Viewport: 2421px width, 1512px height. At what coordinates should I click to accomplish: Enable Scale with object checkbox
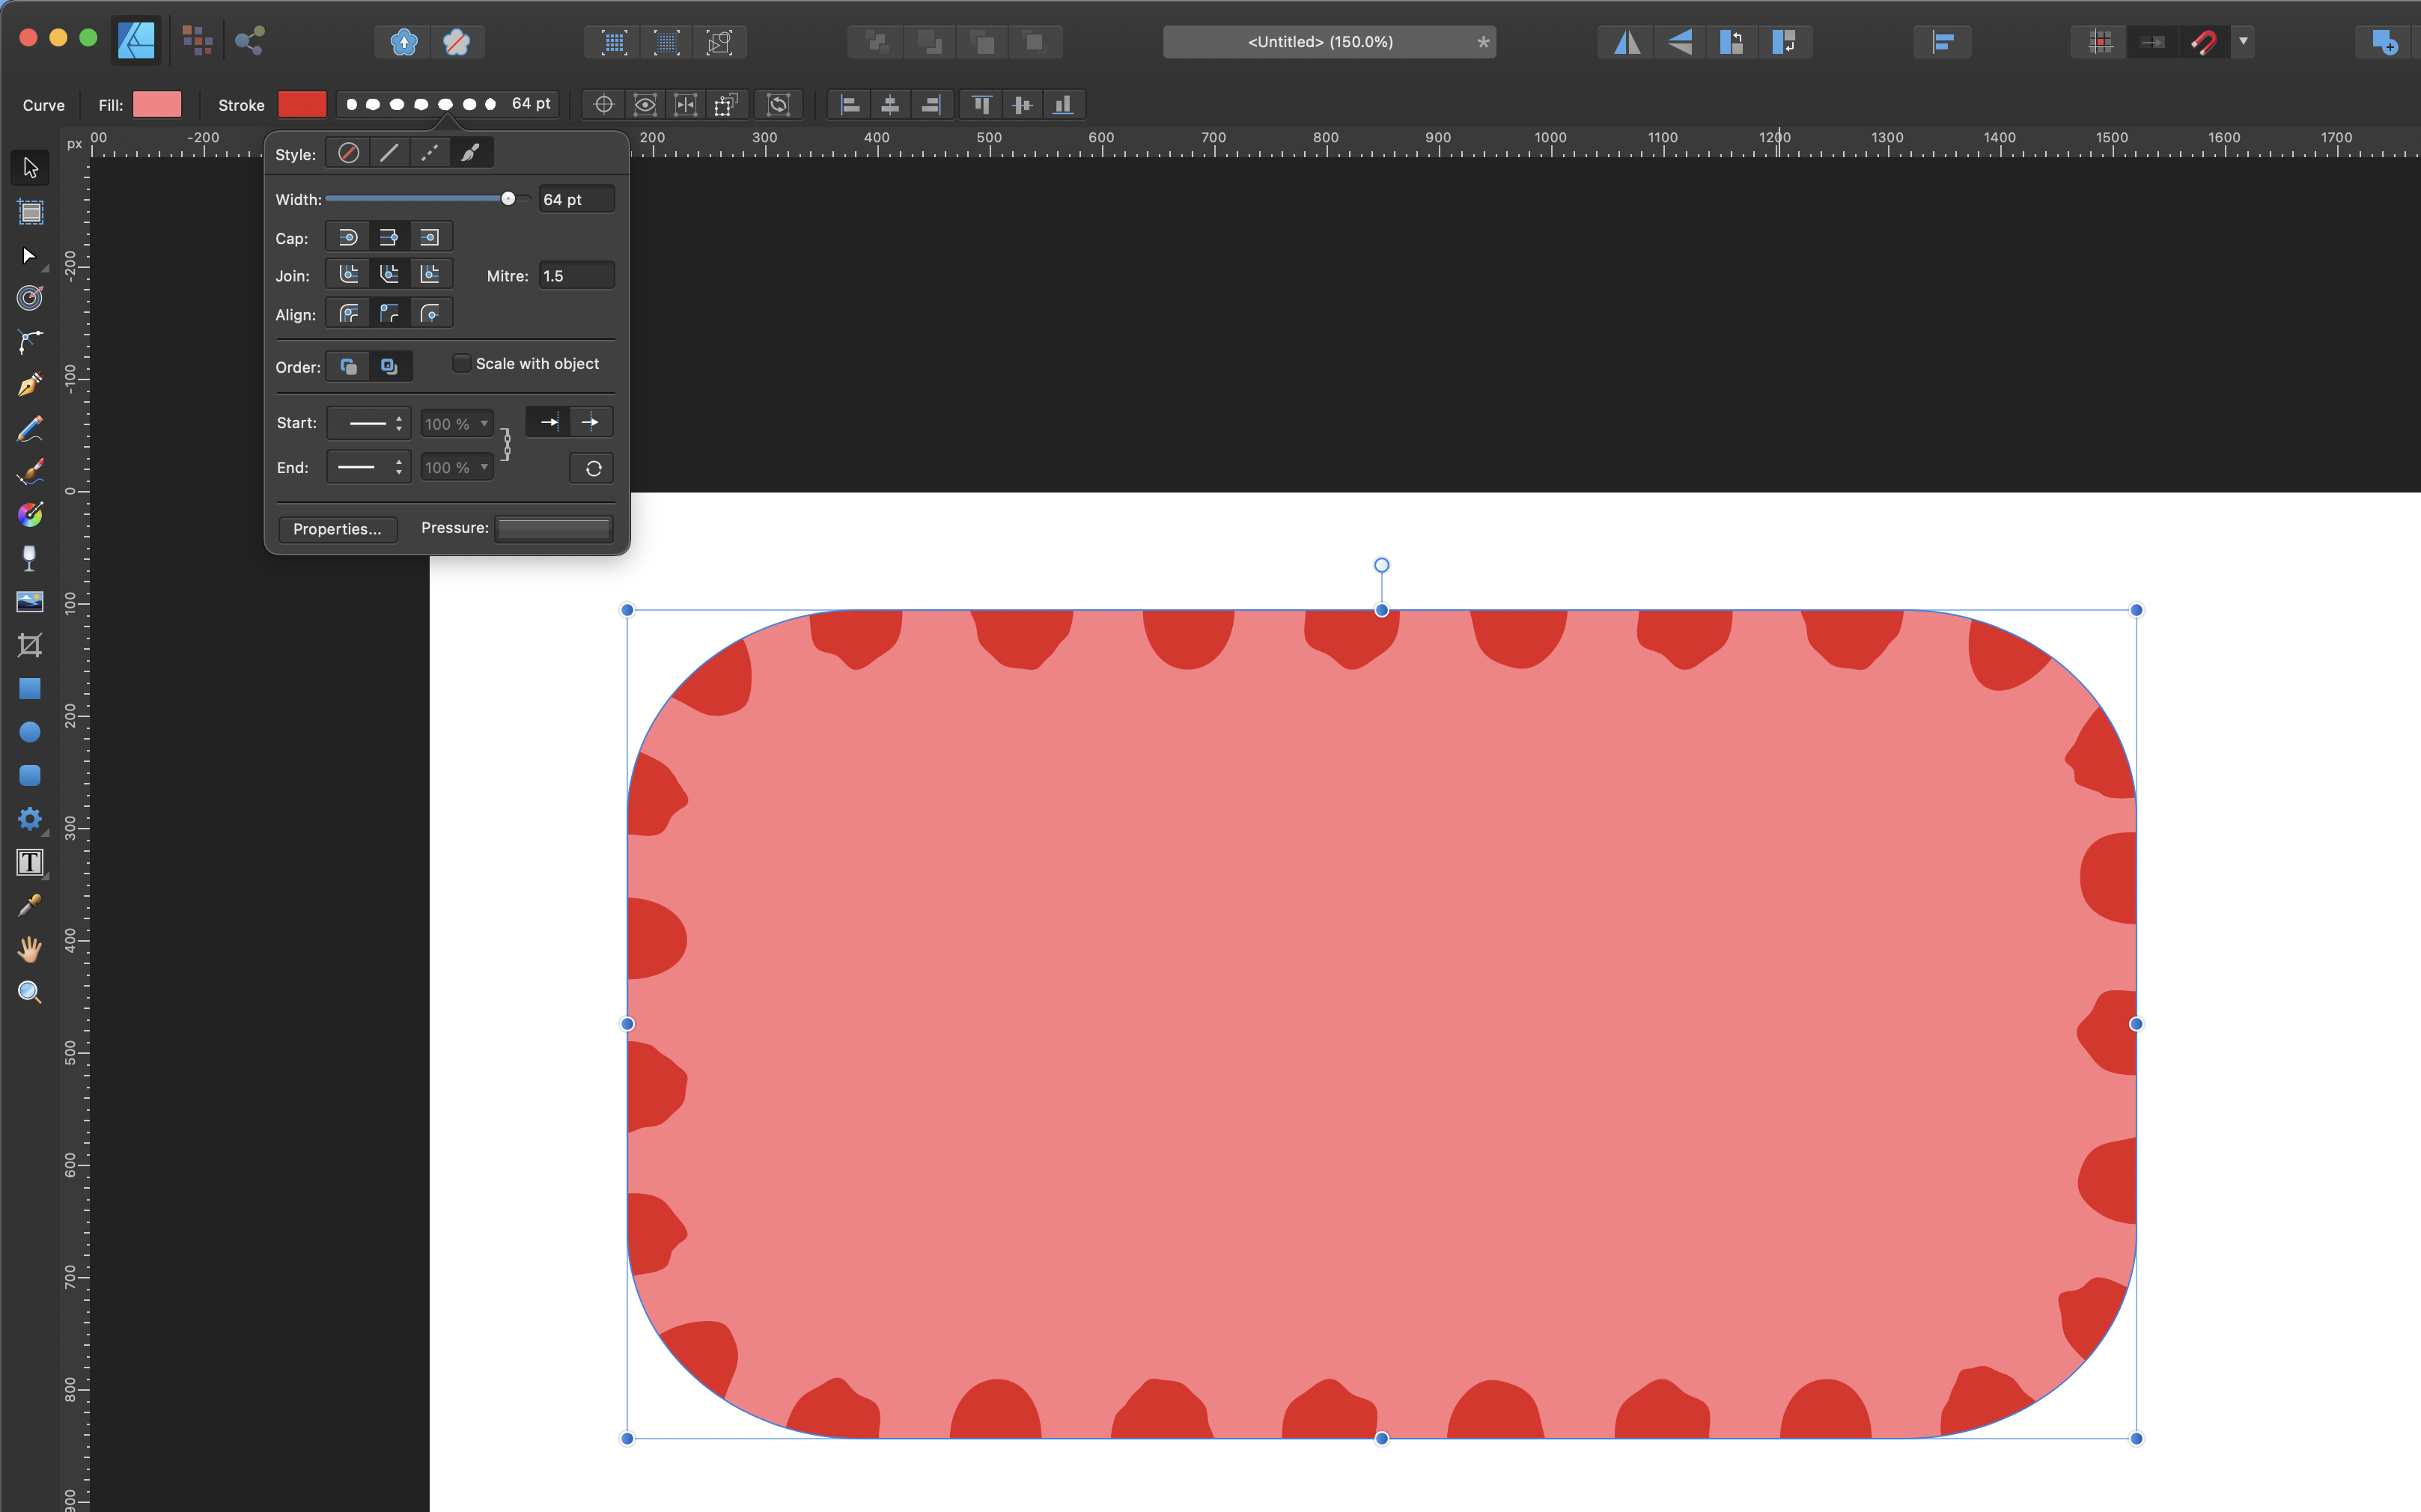[461, 363]
